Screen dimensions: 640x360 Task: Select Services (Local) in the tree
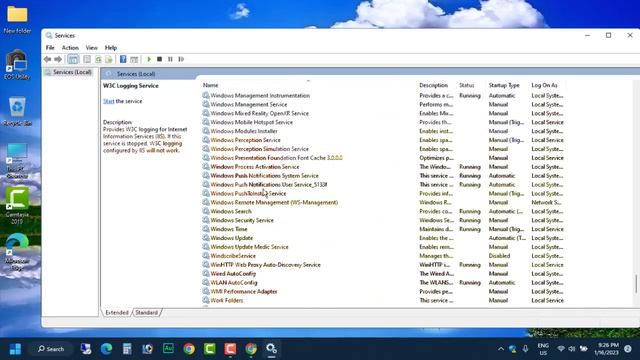coord(72,72)
